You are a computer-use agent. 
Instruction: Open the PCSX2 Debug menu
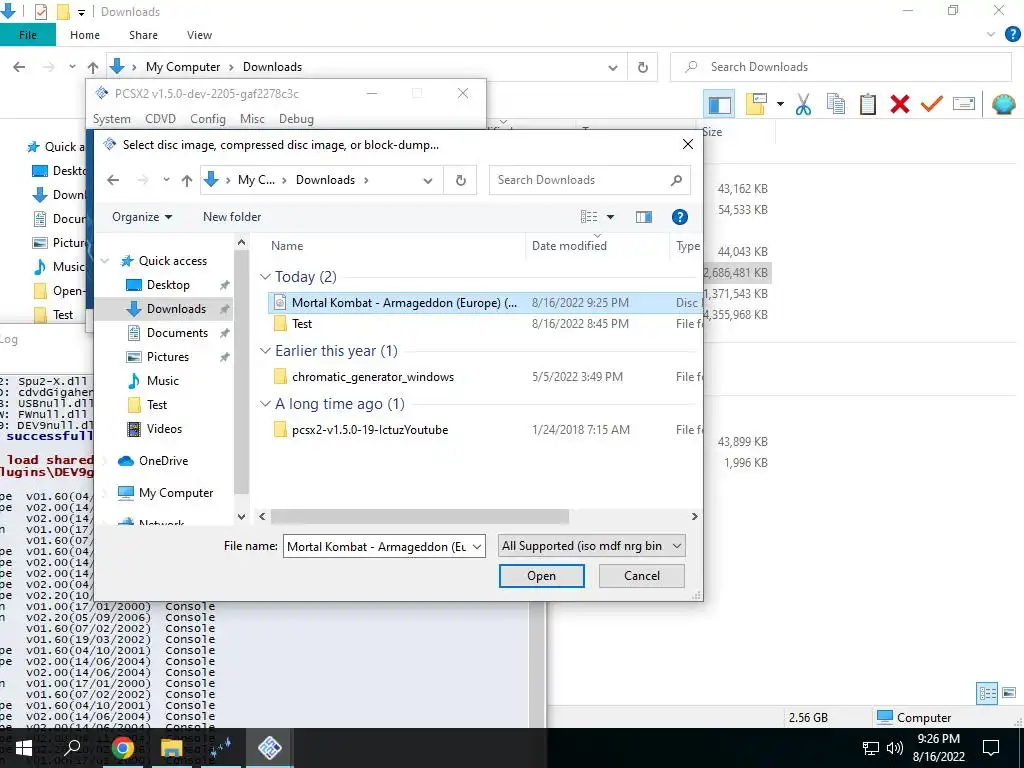[296, 119]
